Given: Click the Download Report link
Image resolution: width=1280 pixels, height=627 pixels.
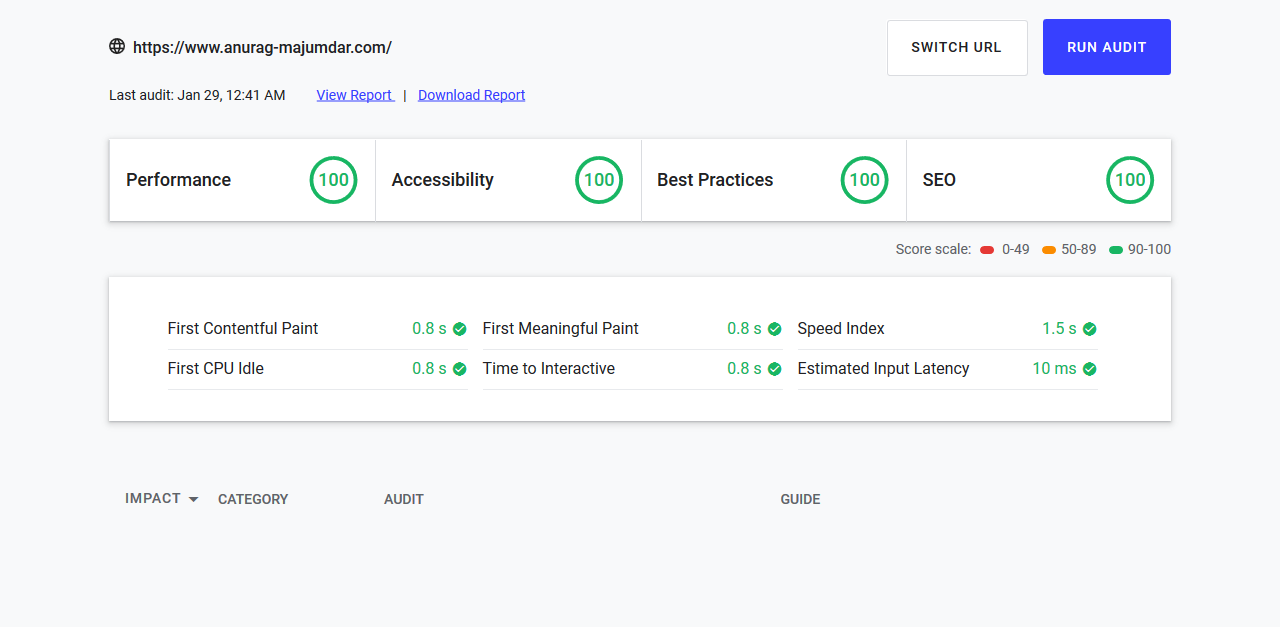Looking at the screenshot, I should (471, 95).
